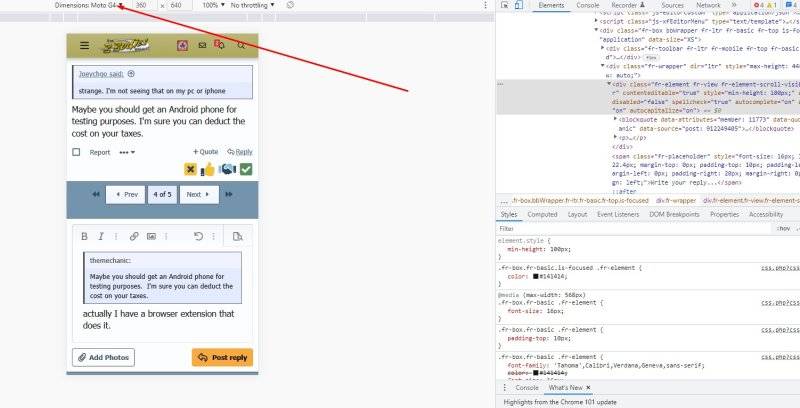
Task: Open more options after undo icon
Action: [214, 236]
